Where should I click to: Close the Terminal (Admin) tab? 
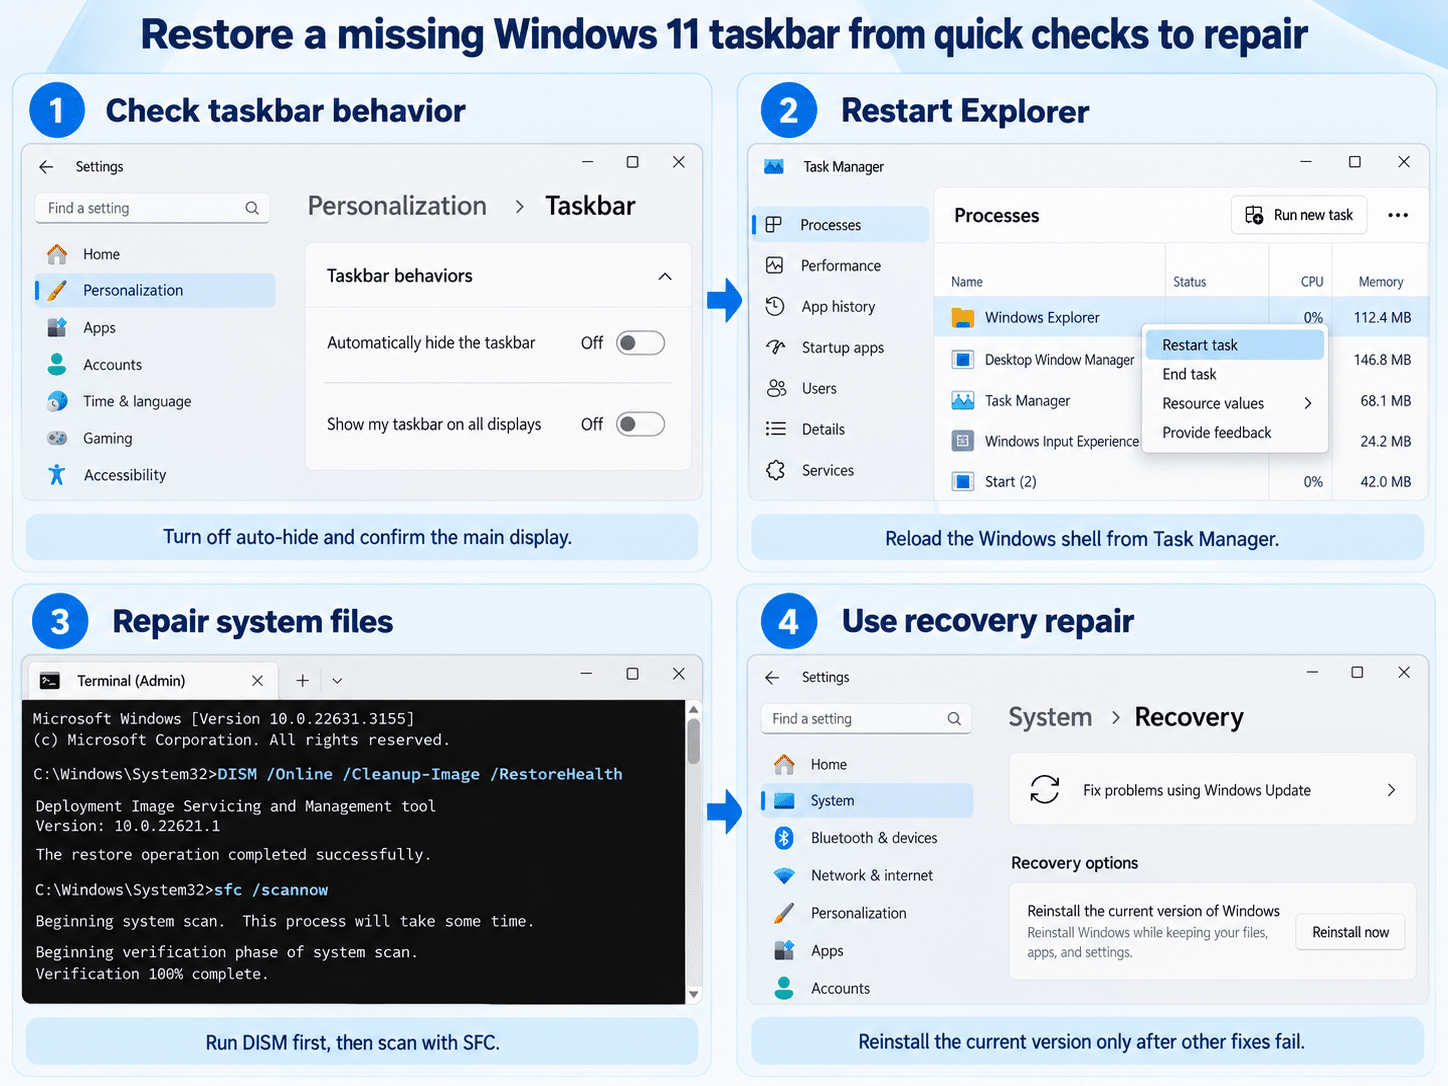pos(257,681)
